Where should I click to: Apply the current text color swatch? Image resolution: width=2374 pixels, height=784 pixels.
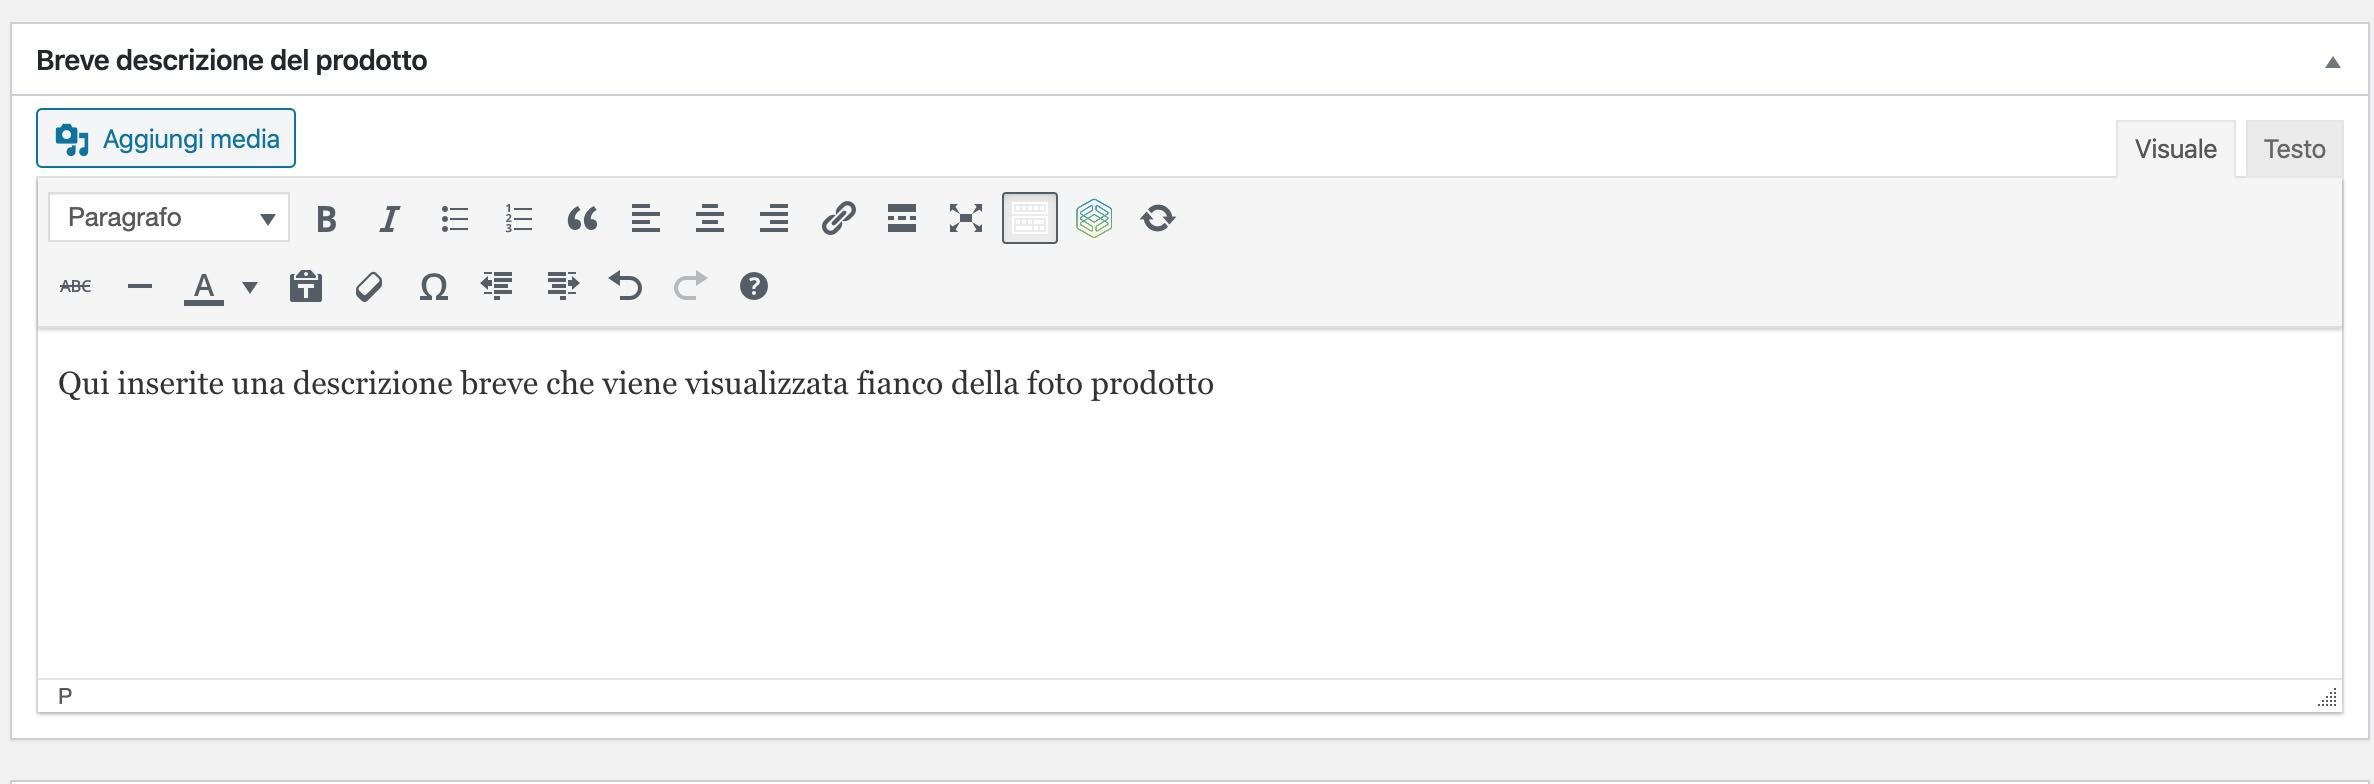coord(204,288)
